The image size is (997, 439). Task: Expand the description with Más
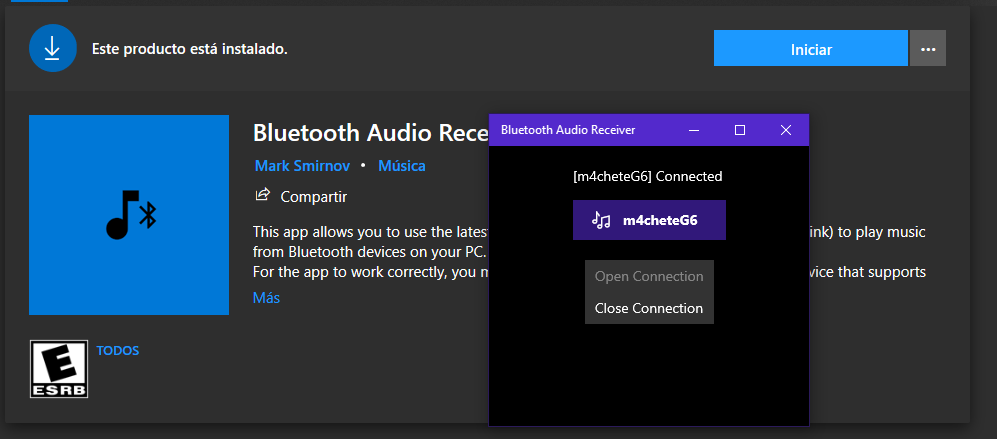pyautogui.click(x=266, y=297)
